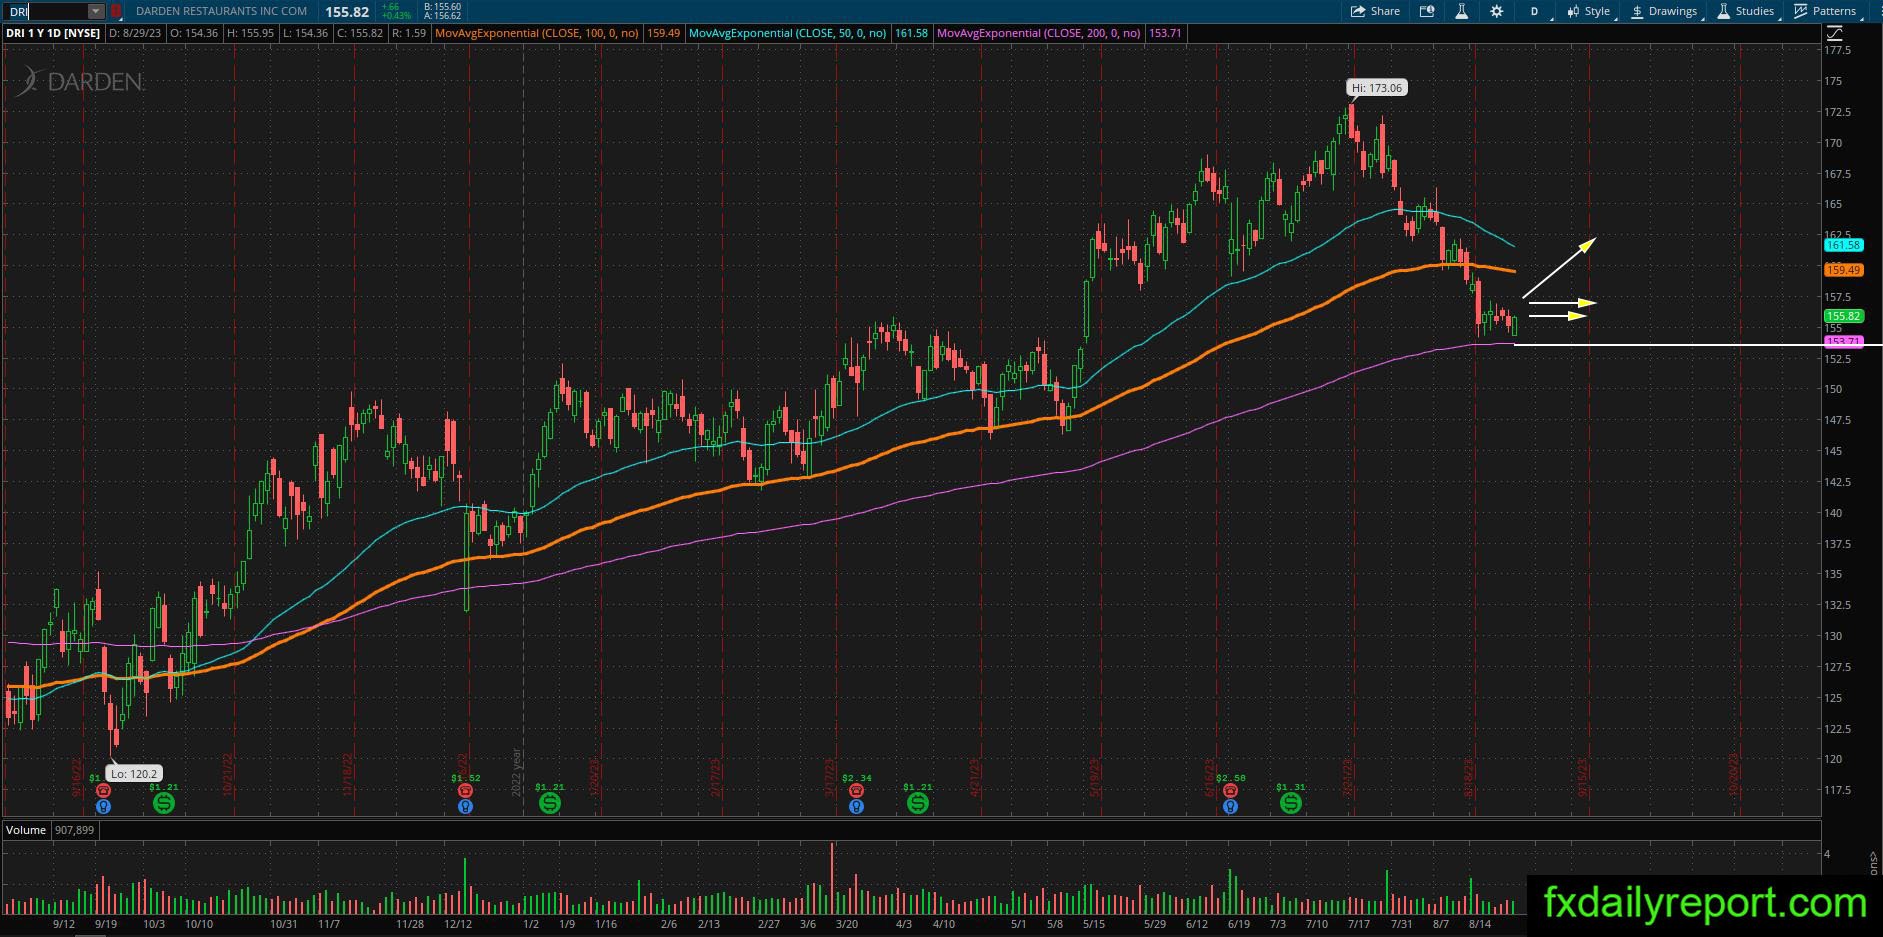This screenshot has height=937, width=1883.
Task: Open the Edit Studies flask icon
Action: point(1461,11)
